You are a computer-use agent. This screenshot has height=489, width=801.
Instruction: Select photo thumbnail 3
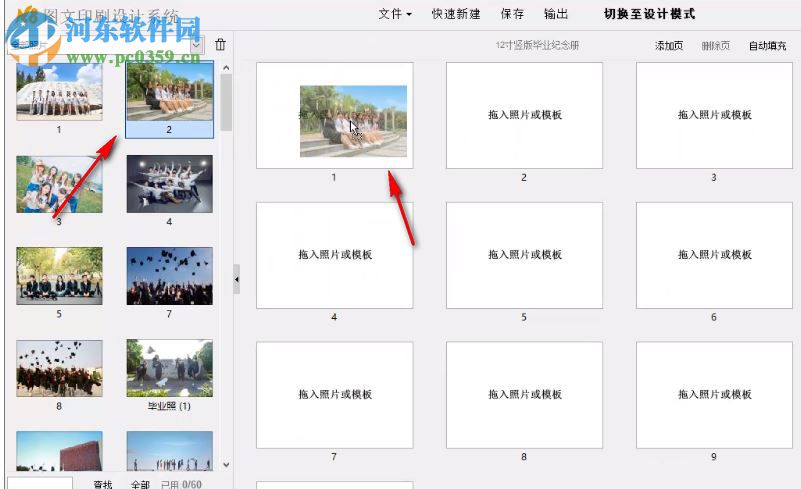pyautogui.click(x=59, y=184)
